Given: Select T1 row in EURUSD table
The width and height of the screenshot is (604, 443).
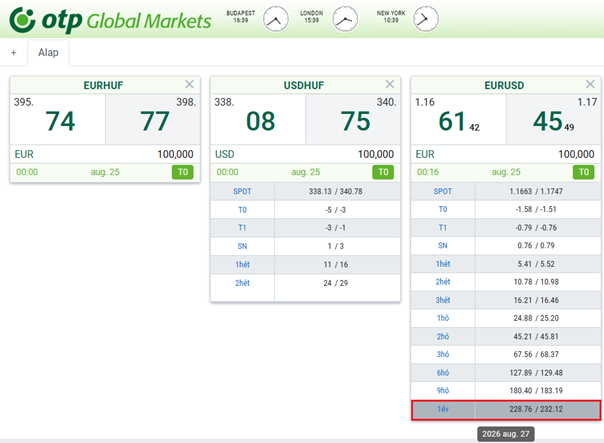Looking at the screenshot, I should point(506,228).
